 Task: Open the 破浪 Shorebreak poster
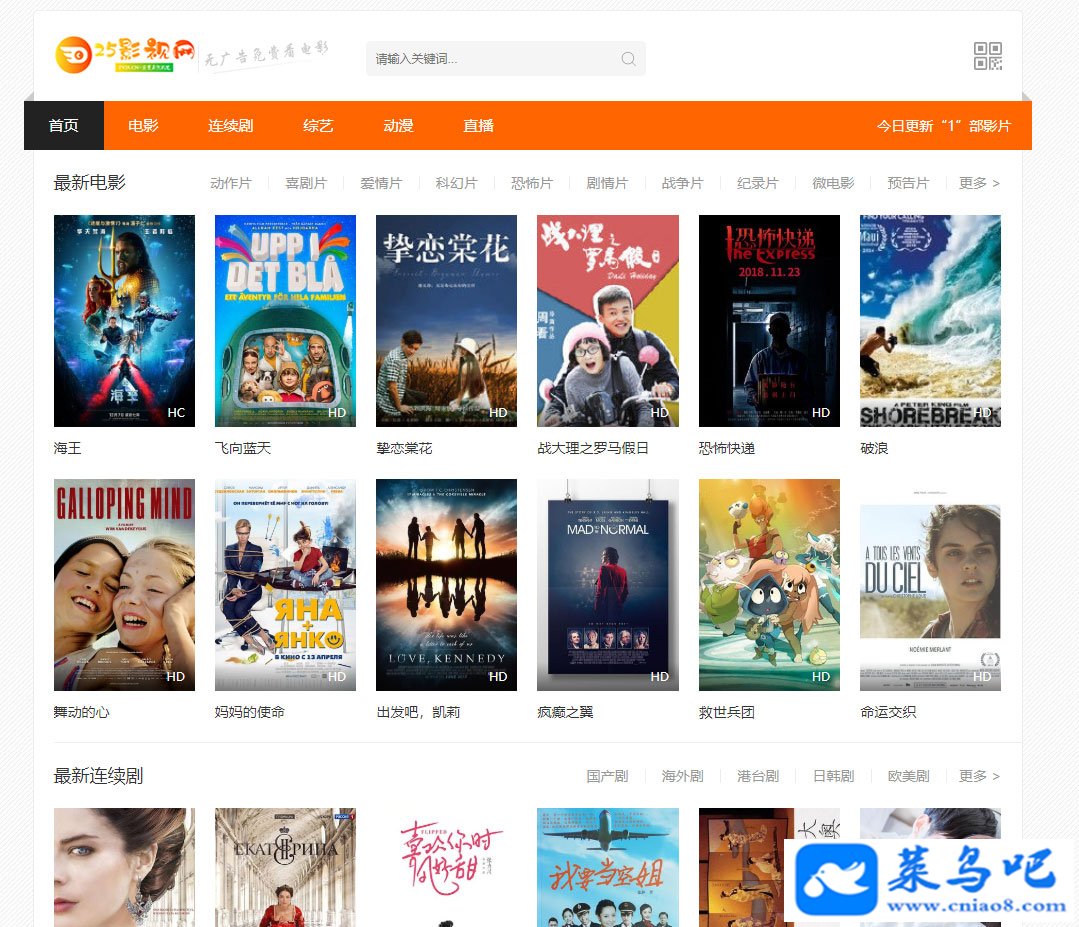coord(930,321)
